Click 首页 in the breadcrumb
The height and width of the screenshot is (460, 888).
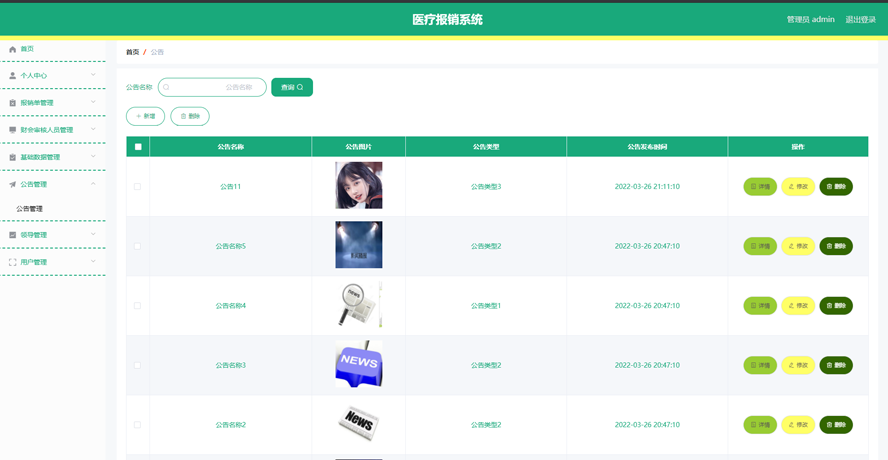coord(133,52)
